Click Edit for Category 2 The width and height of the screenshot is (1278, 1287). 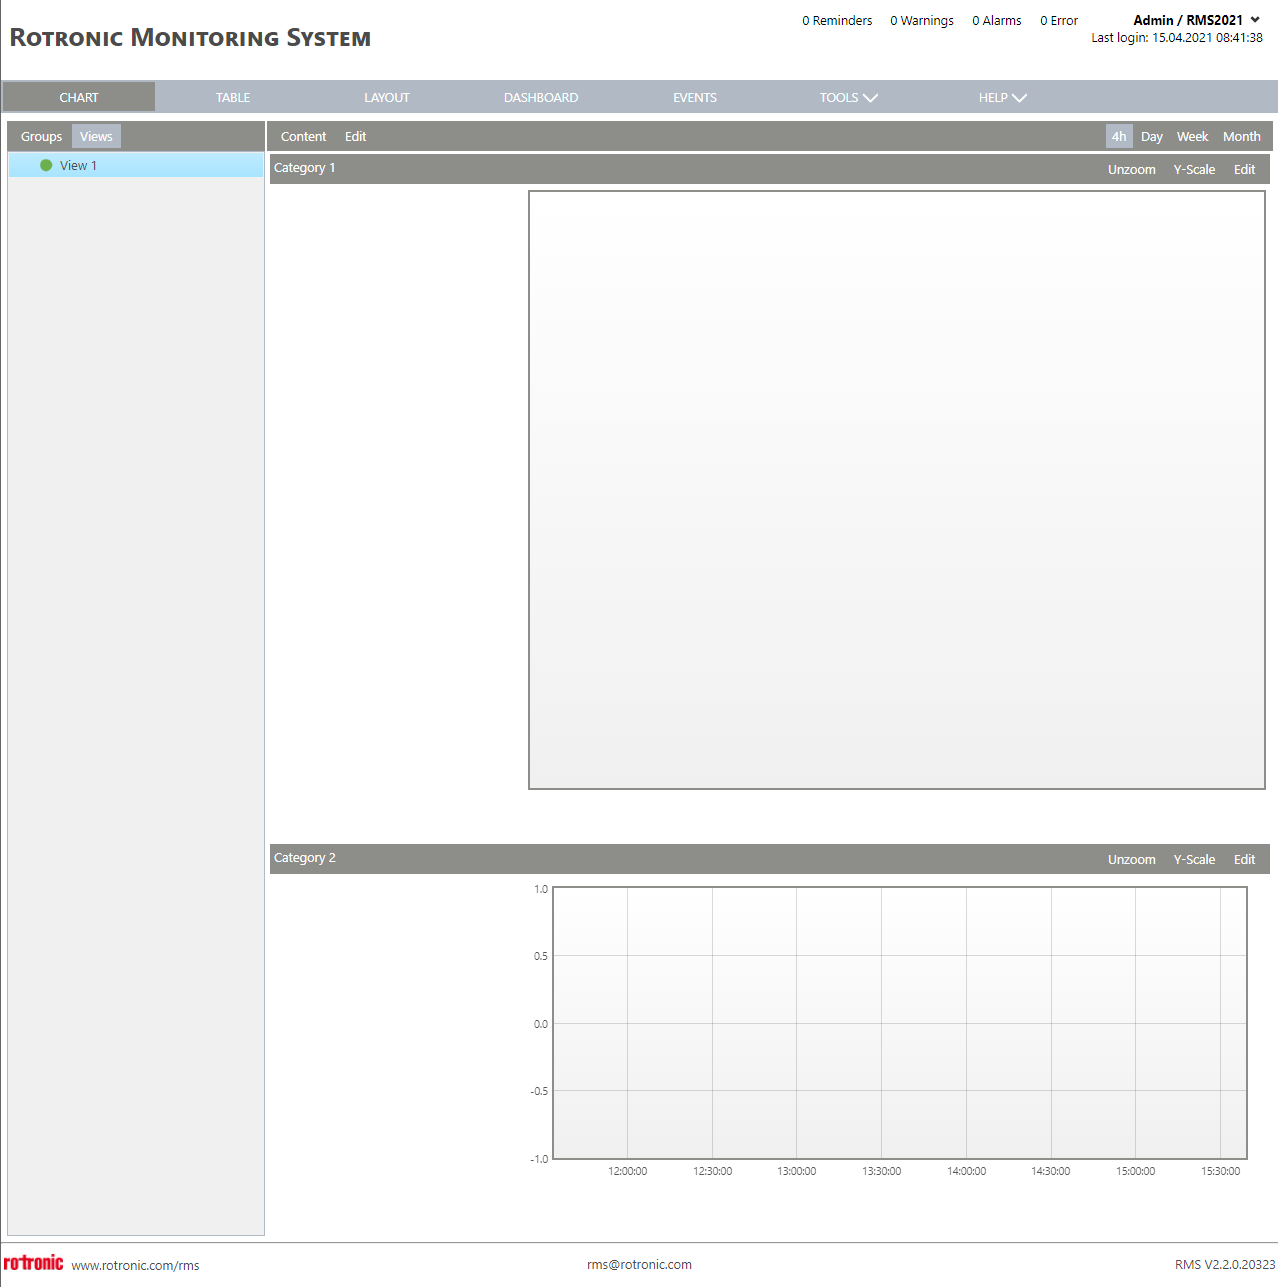pyautogui.click(x=1244, y=859)
